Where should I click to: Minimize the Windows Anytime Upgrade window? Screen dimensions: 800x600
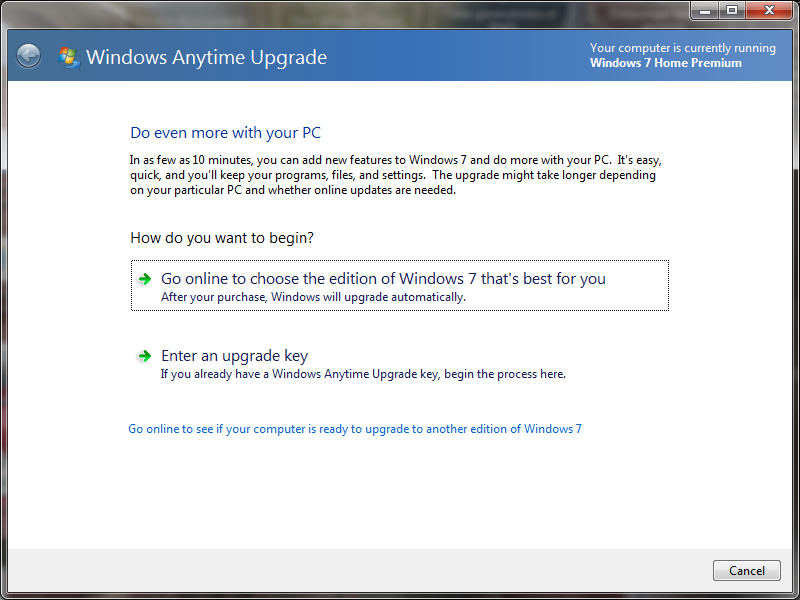[x=705, y=10]
